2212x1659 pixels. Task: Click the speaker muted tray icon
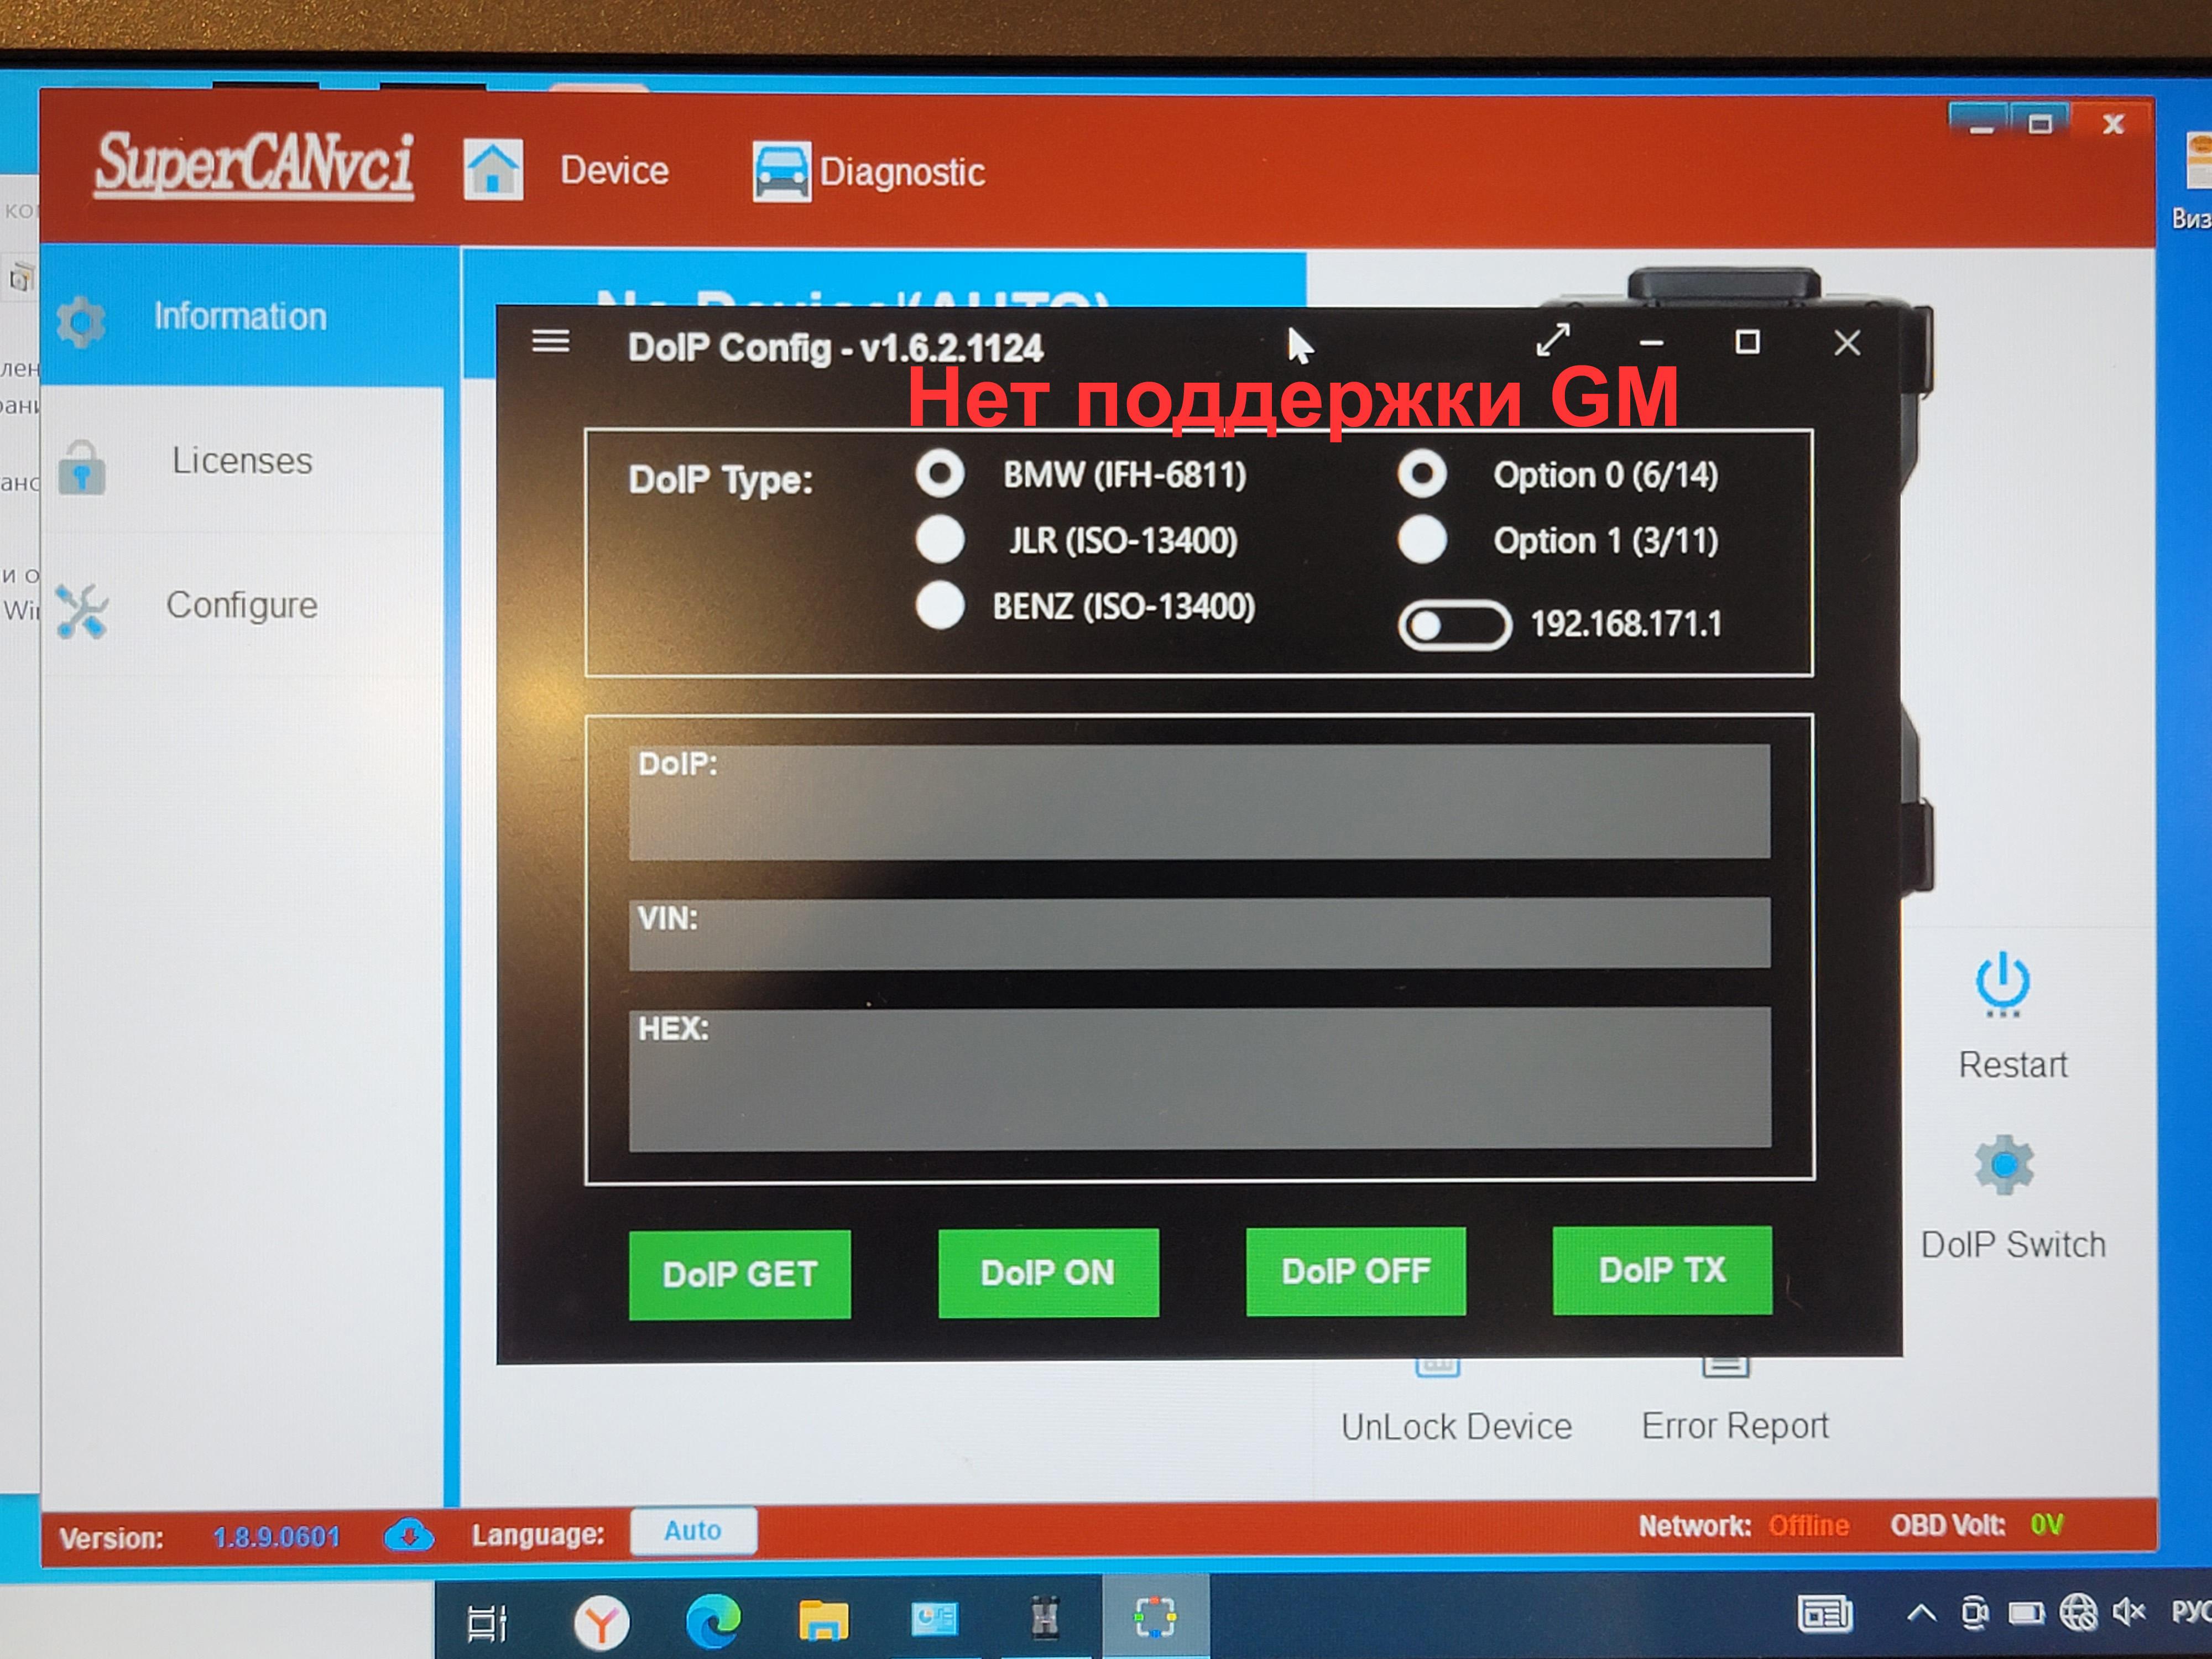point(2129,1611)
